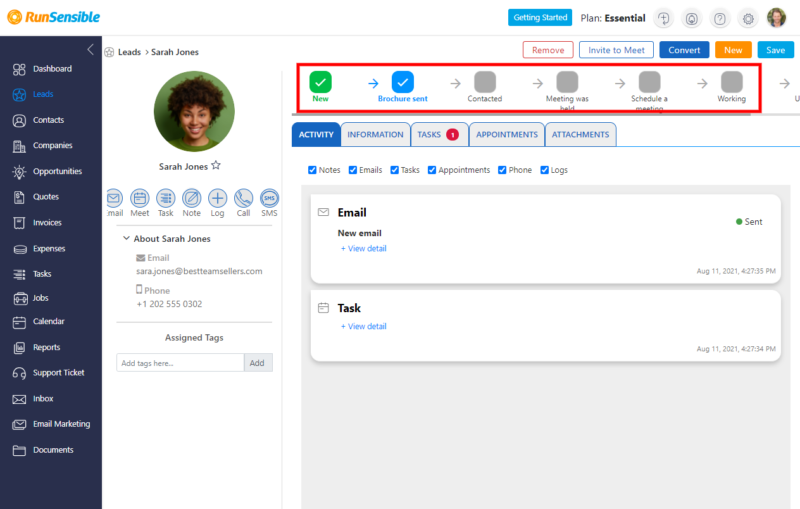Open Companies in the sidebar

43,146
